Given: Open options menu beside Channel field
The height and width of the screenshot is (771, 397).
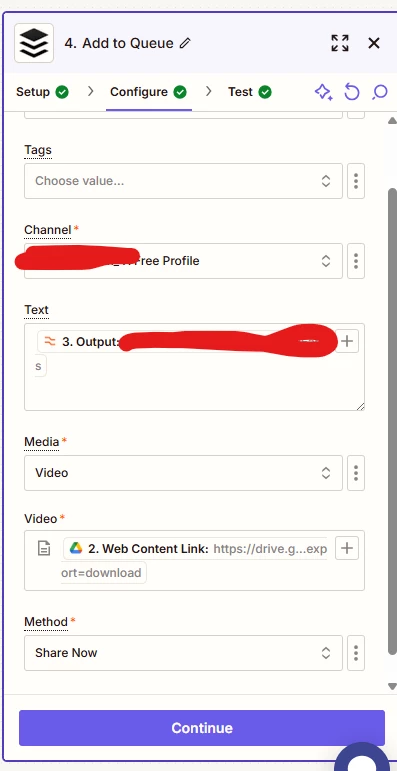Looking at the screenshot, I should (356, 261).
